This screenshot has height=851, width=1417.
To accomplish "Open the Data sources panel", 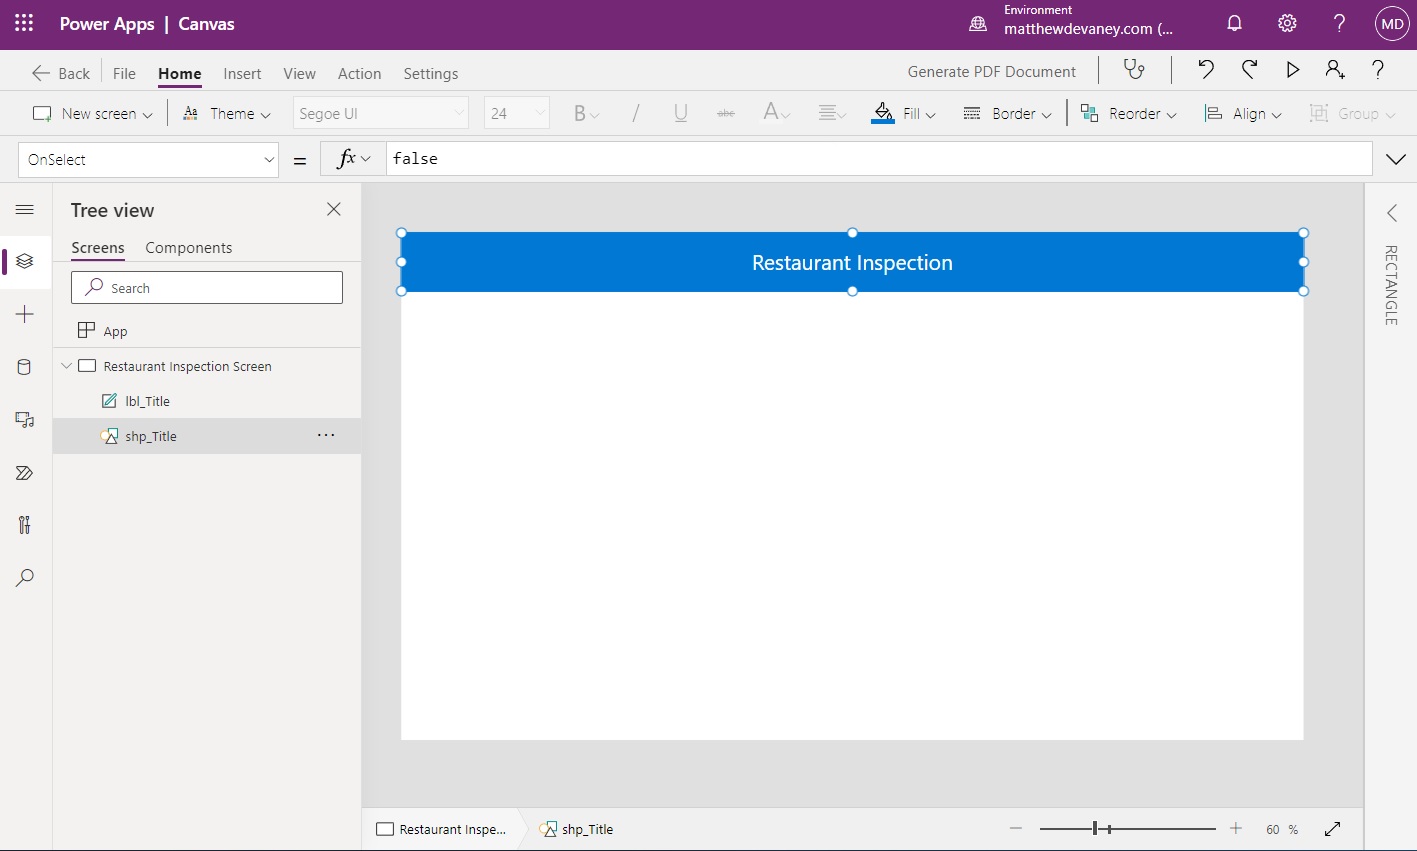I will point(24,367).
